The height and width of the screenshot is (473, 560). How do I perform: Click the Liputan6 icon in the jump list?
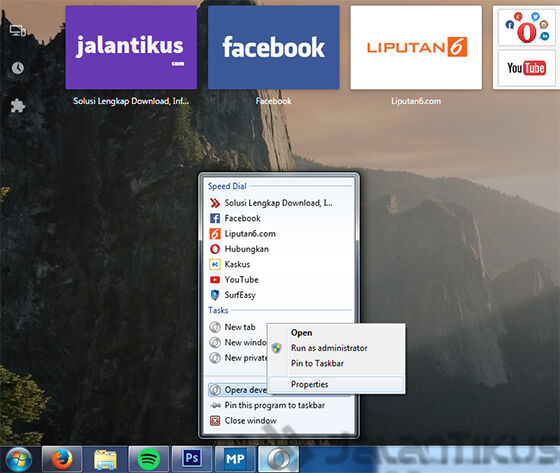pyautogui.click(x=215, y=234)
